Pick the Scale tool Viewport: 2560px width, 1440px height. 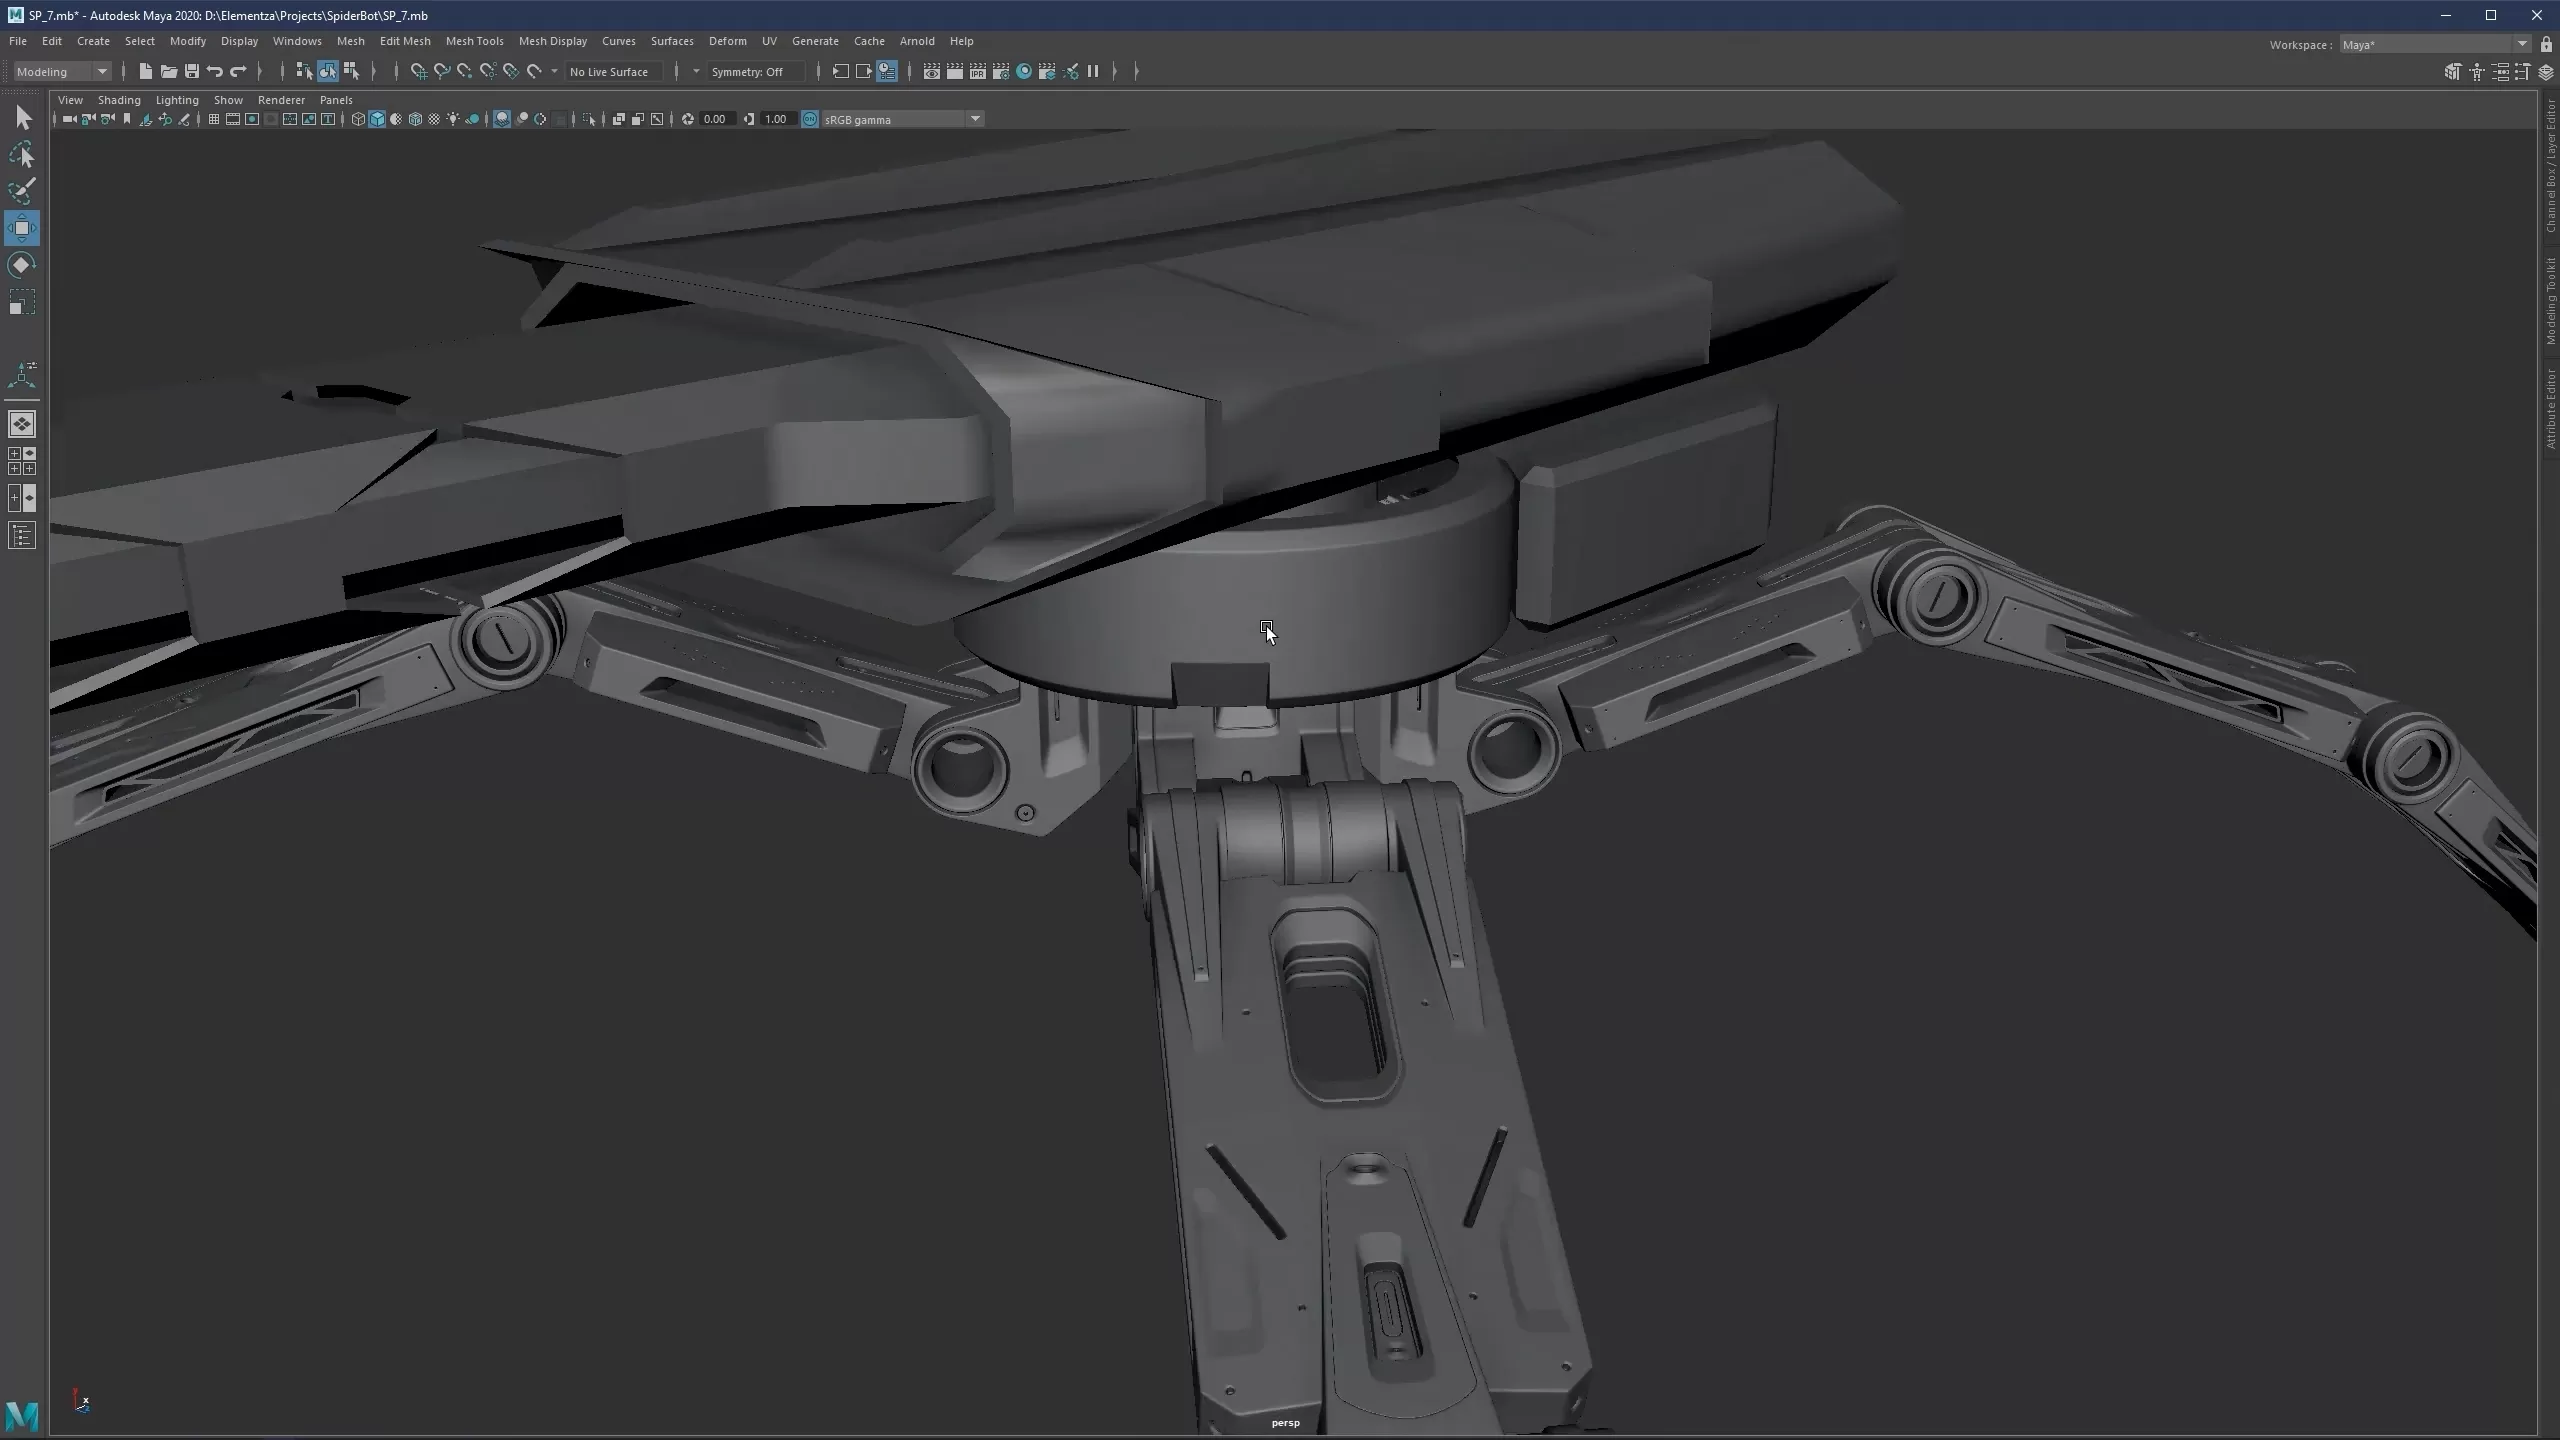22,302
